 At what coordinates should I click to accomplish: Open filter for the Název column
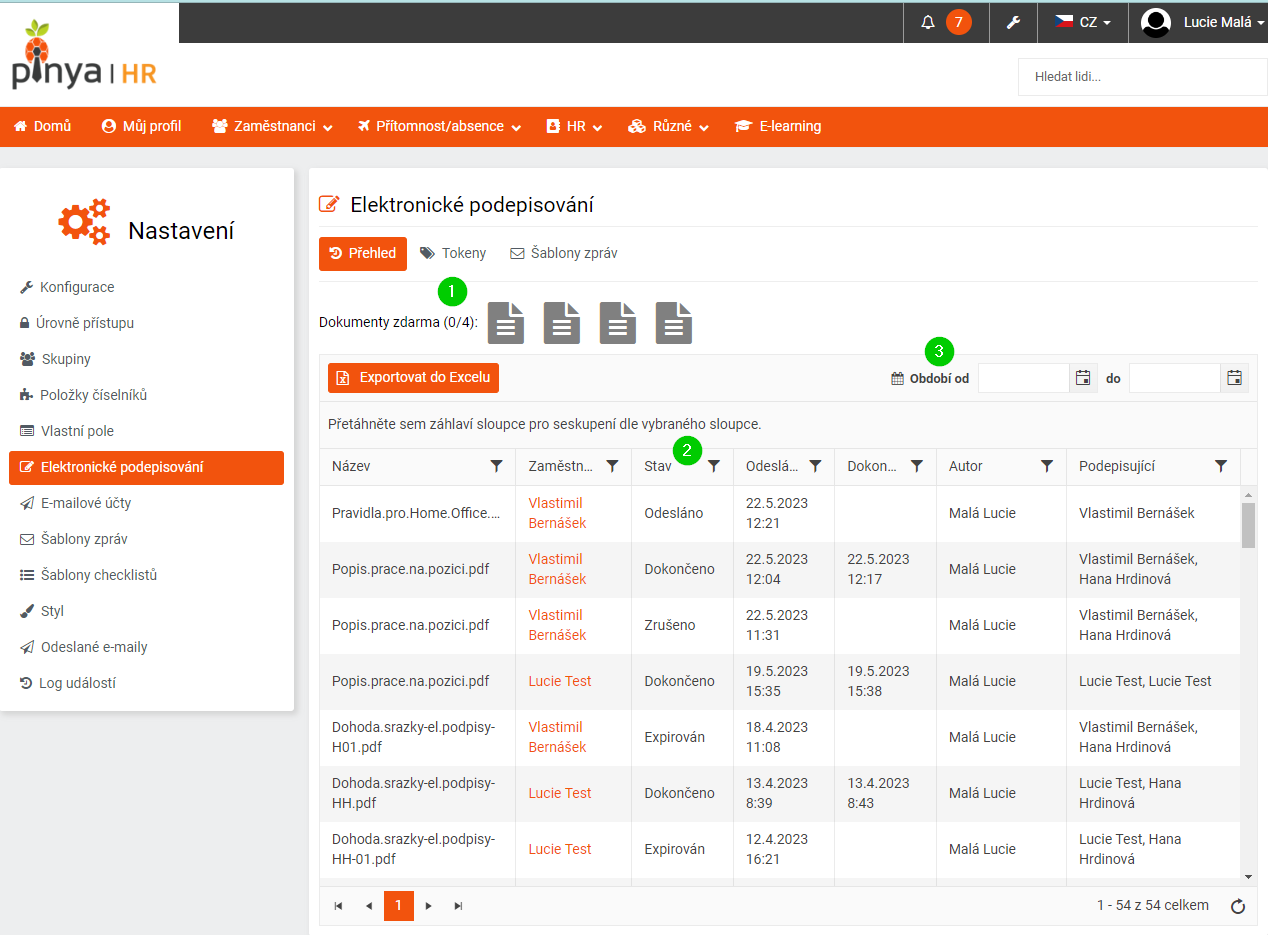coord(497,466)
